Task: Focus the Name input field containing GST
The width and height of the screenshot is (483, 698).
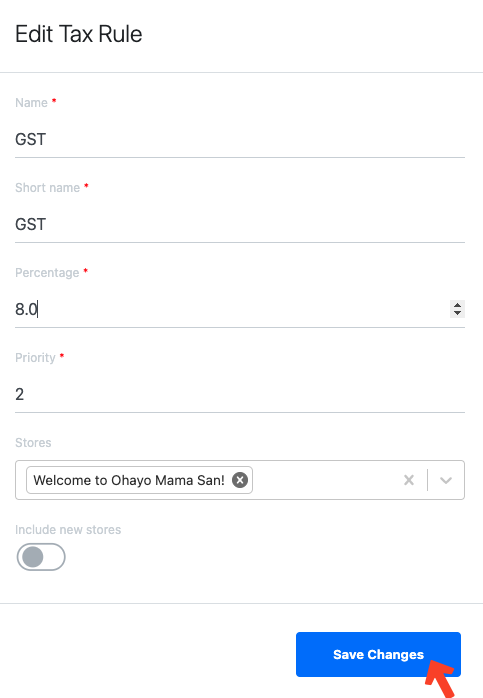Action: tap(240, 139)
